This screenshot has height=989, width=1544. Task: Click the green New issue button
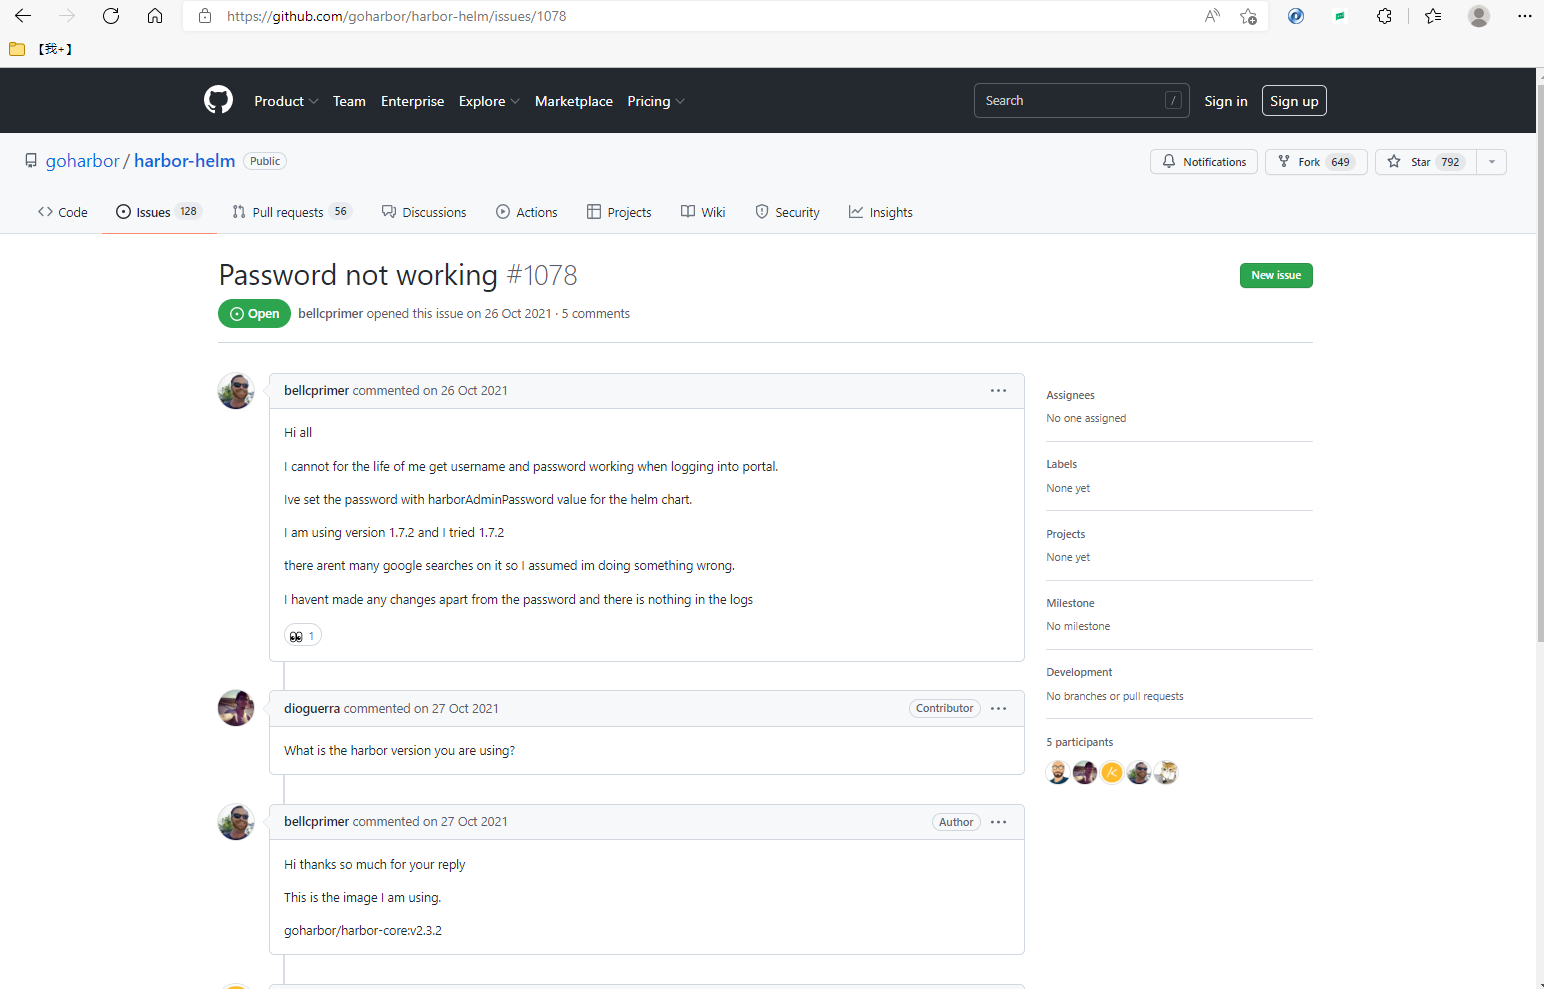[x=1276, y=275]
